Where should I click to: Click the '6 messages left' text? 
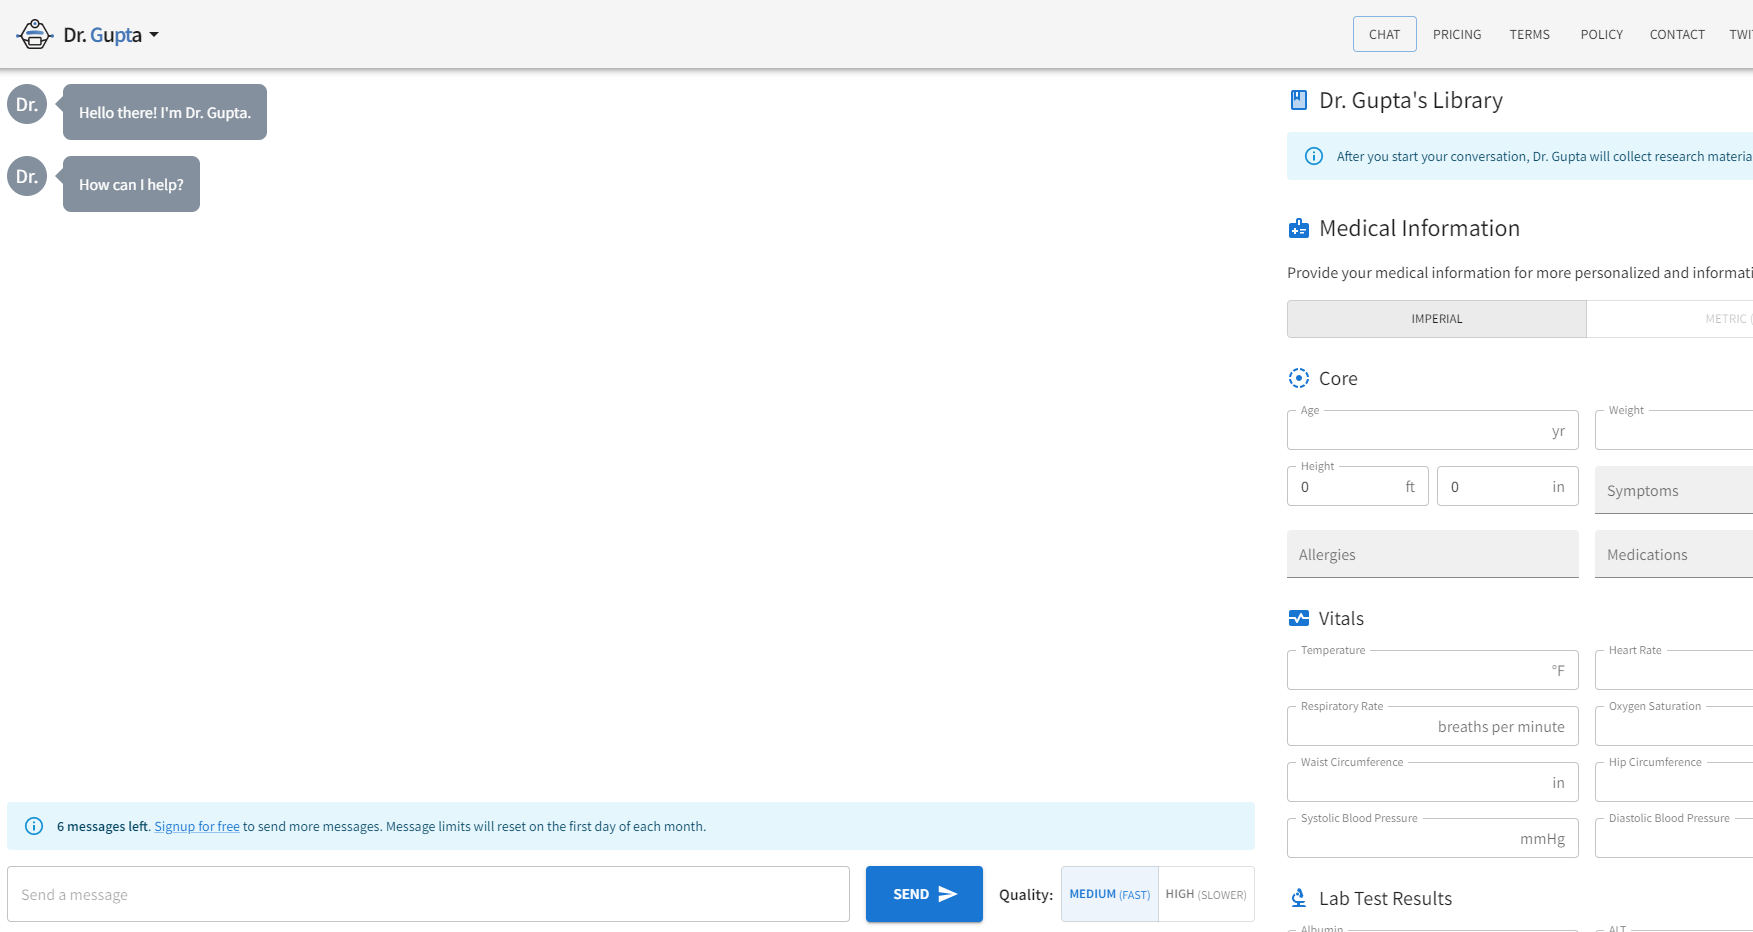coord(102,826)
